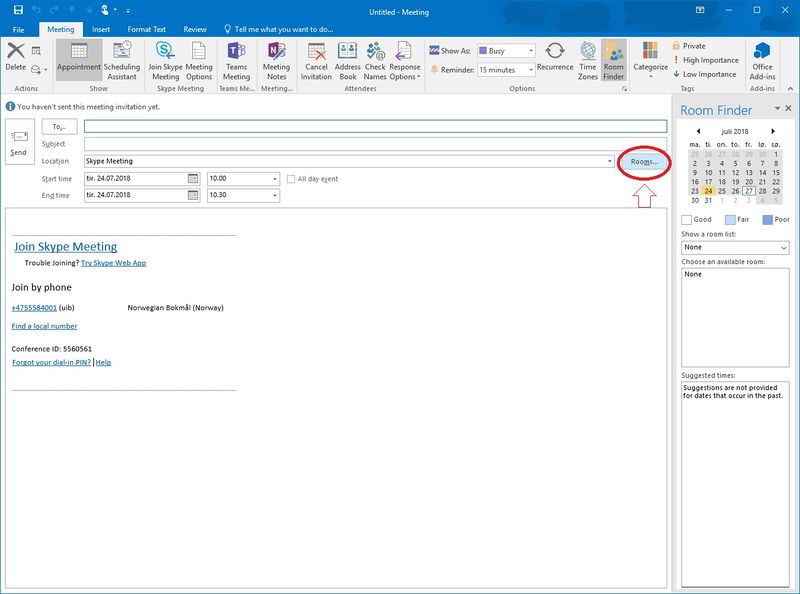Open Recurrence settings
This screenshot has height=594, width=800.
click(x=555, y=60)
